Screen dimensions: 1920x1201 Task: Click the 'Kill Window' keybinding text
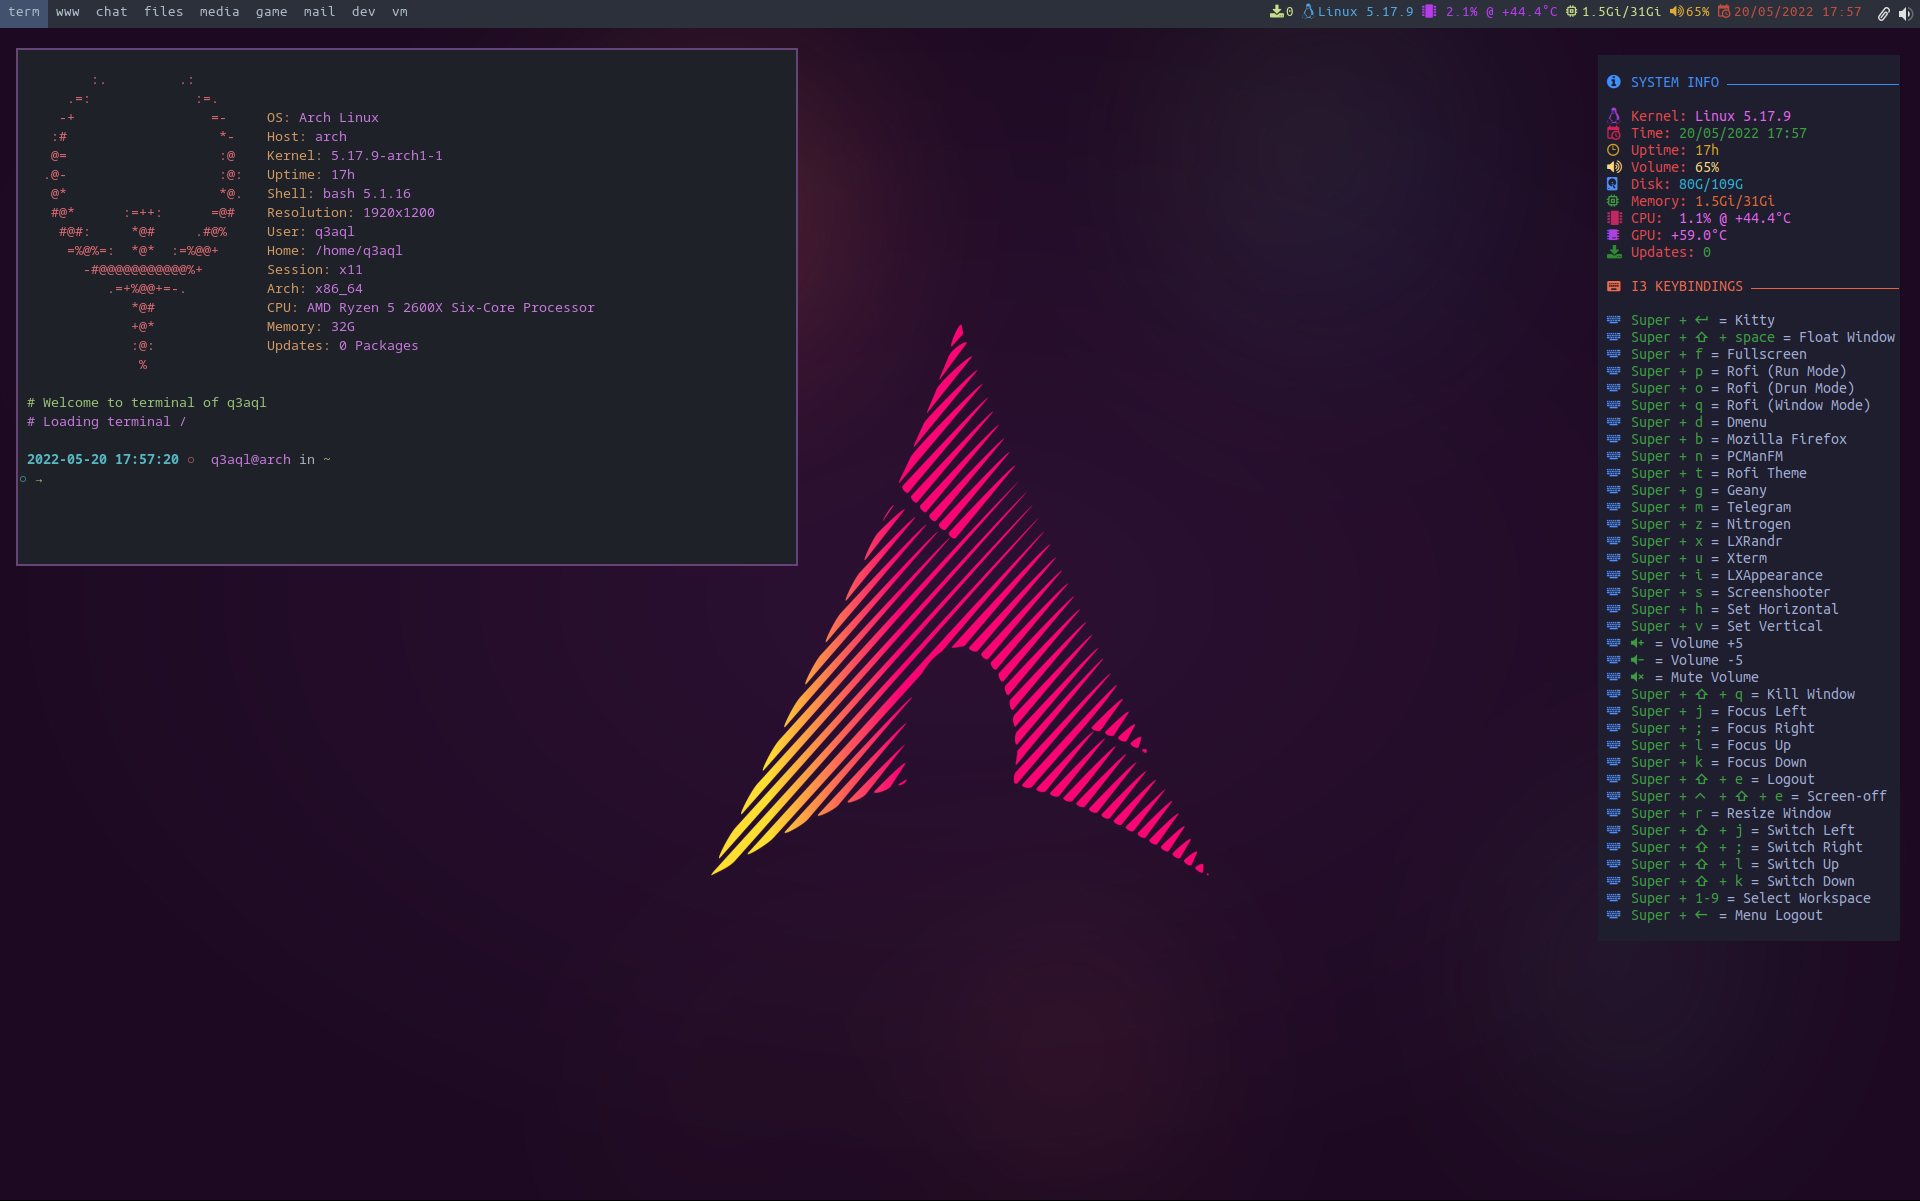coord(1810,694)
